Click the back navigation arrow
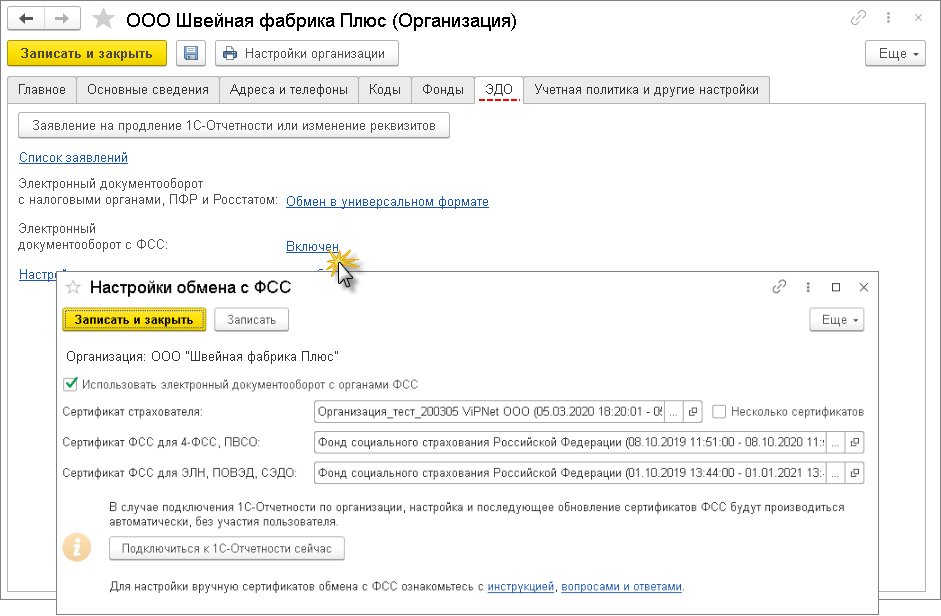 (26, 19)
